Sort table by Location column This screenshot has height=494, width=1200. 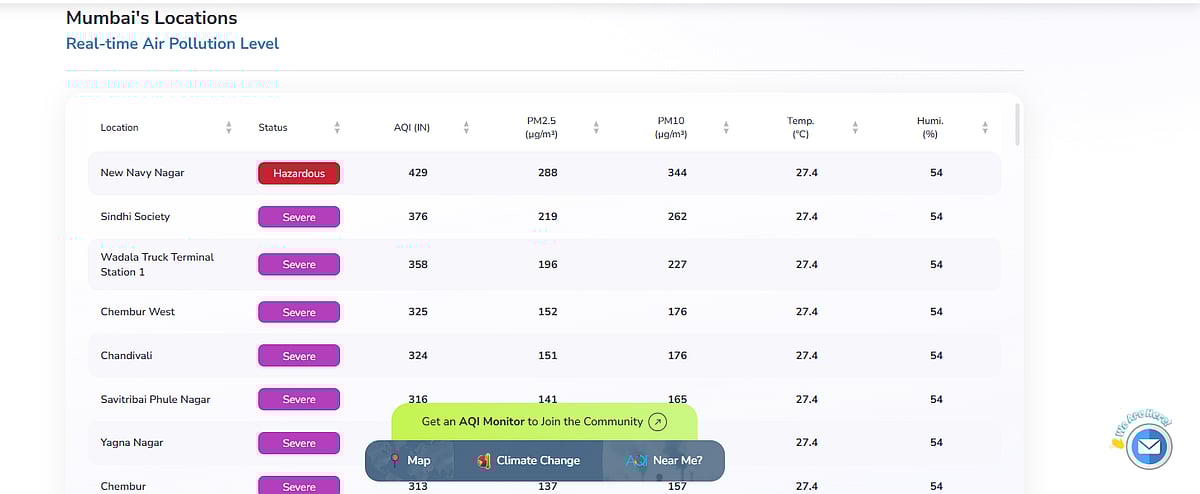tap(228, 127)
